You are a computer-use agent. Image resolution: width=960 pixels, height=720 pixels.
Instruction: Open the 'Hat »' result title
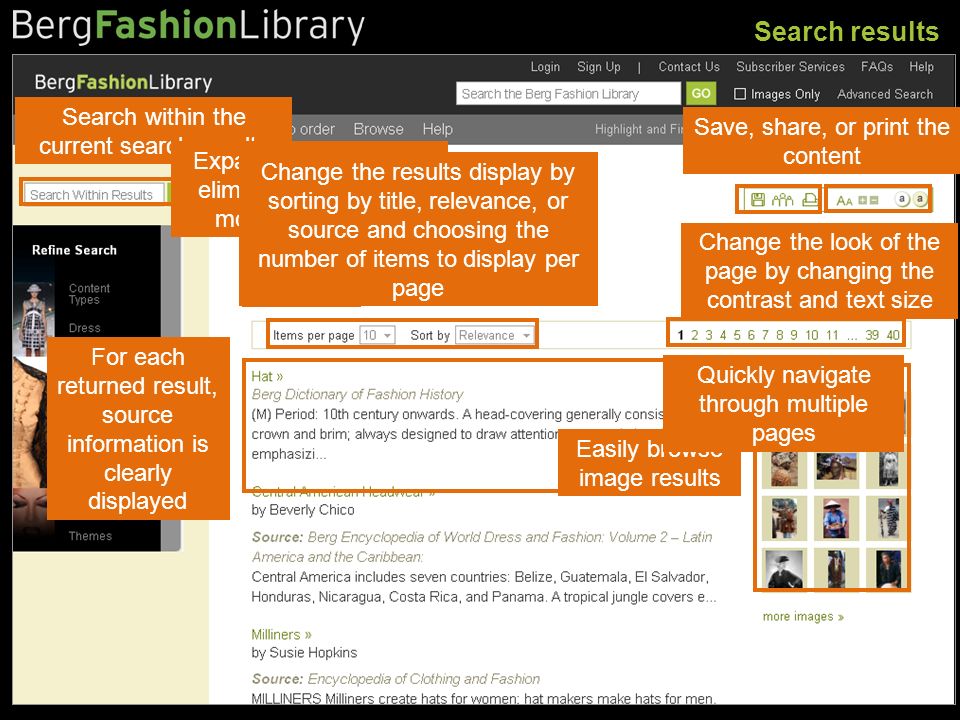[267, 376]
